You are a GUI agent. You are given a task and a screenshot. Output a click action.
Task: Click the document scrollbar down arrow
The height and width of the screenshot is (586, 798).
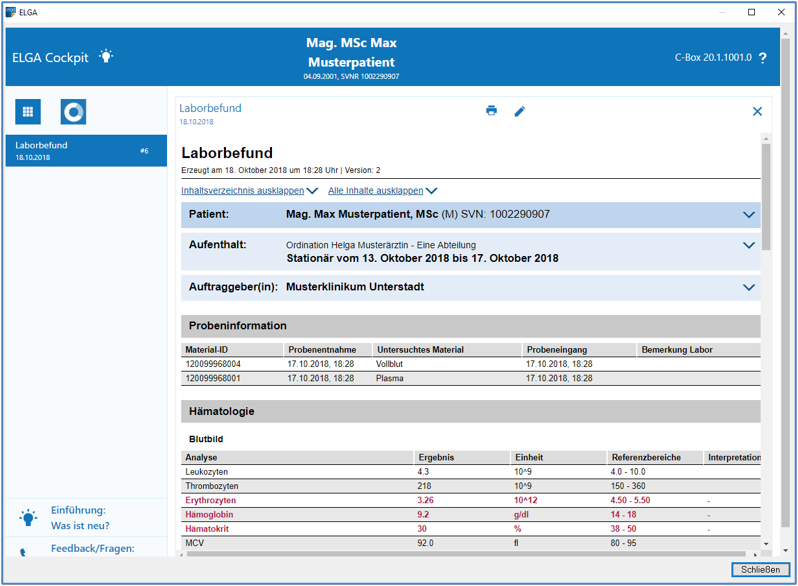click(x=766, y=544)
